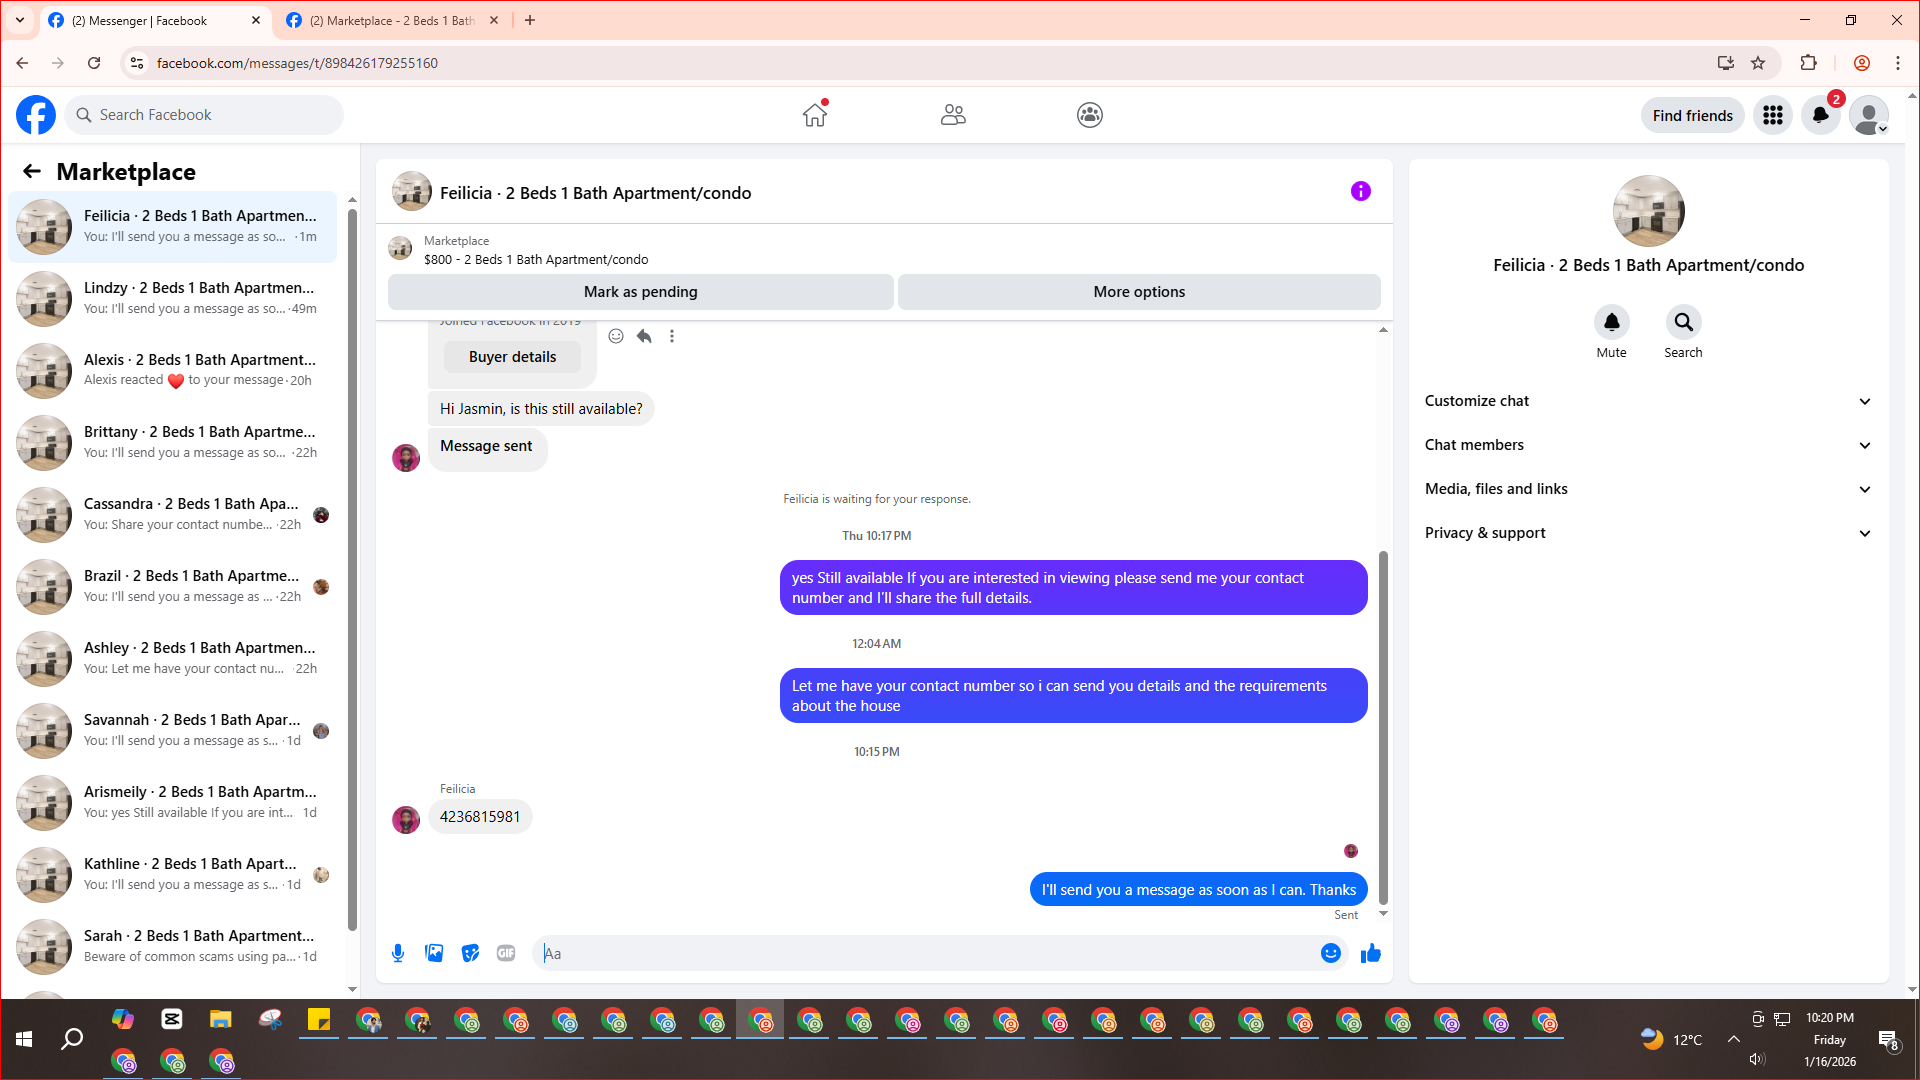Click the Buyer details button
1920x1080 pixels.
pyautogui.click(x=512, y=357)
